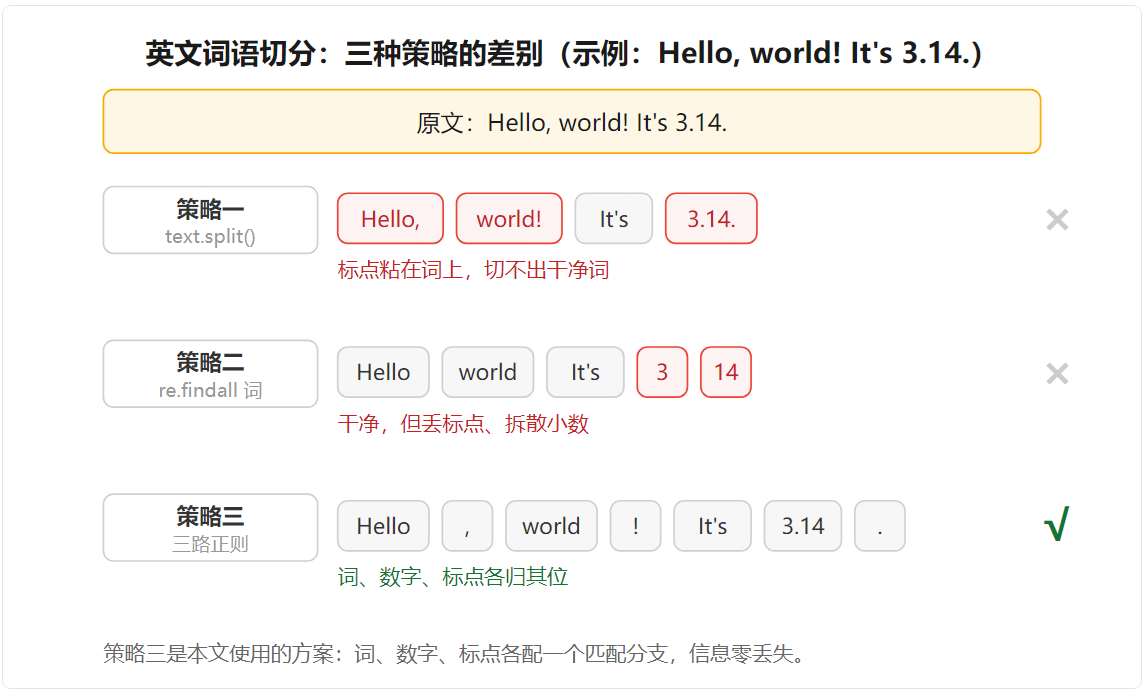The image size is (1145, 695).
Task: Click the "It's" chip in the 策略三 row
Action: click(x=712, y=526)
